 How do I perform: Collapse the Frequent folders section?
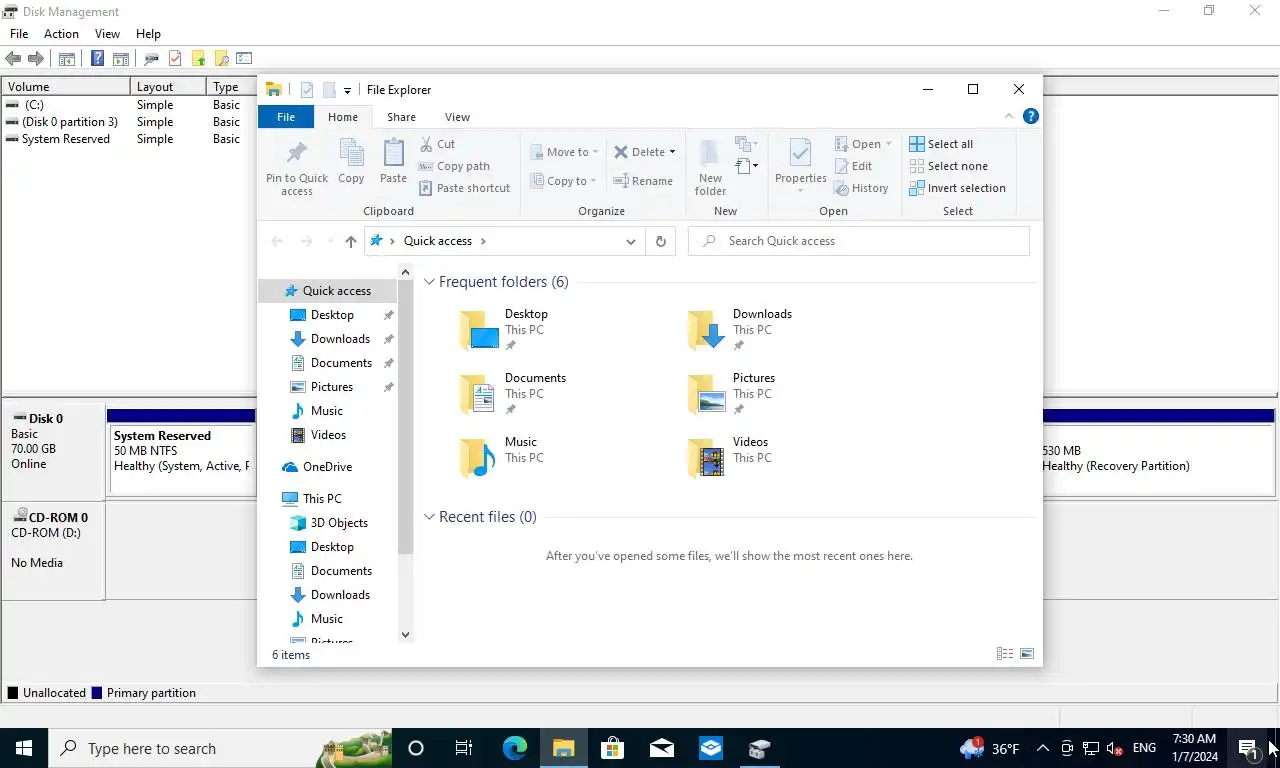click(429, 282)
